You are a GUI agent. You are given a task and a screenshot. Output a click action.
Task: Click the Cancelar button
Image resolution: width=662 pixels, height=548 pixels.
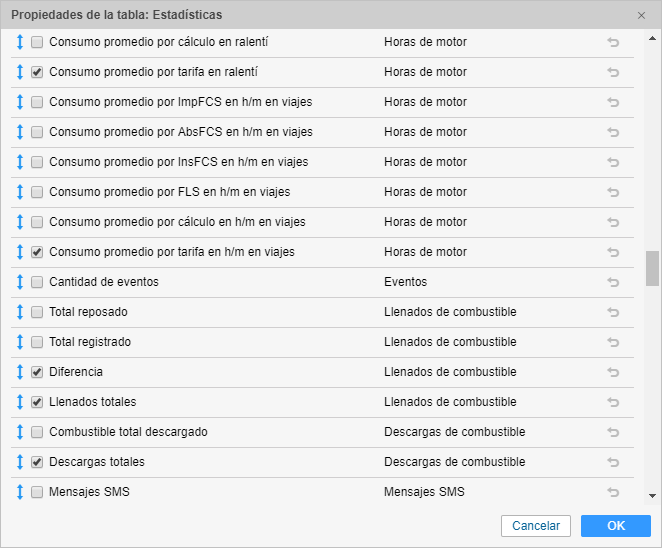pos(536,526)
